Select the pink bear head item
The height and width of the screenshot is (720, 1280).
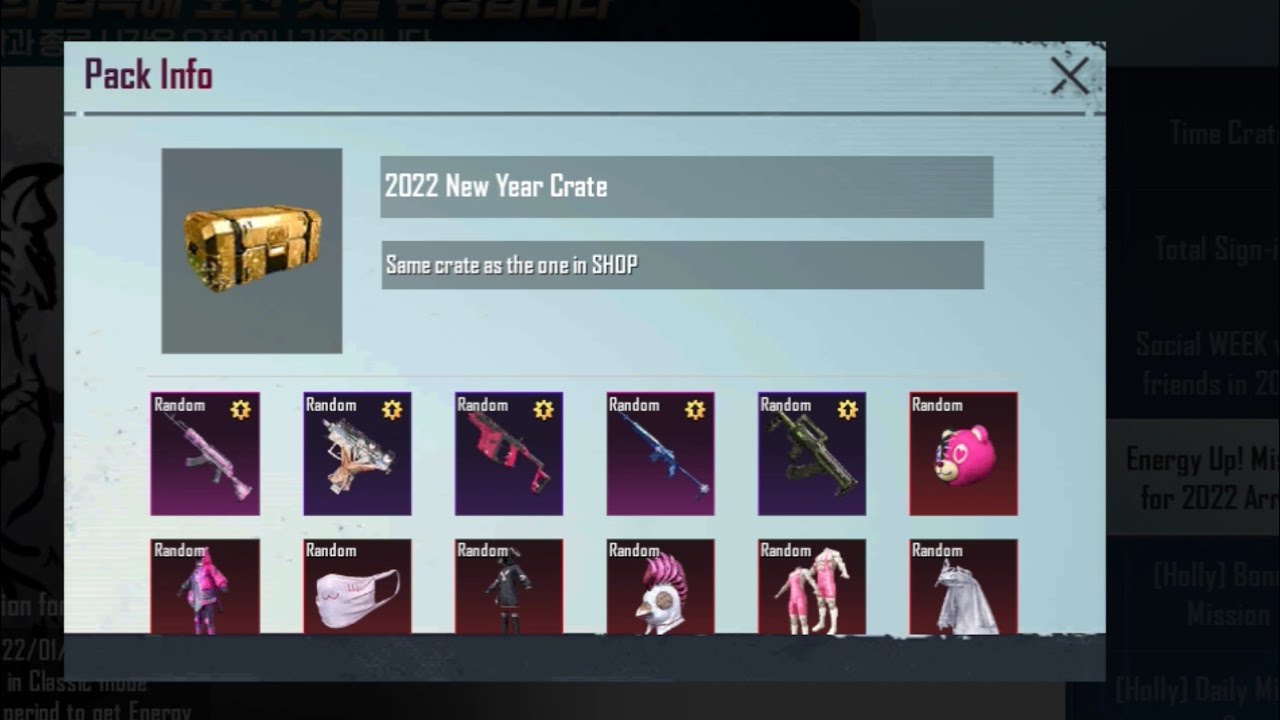tap(963, 454)
